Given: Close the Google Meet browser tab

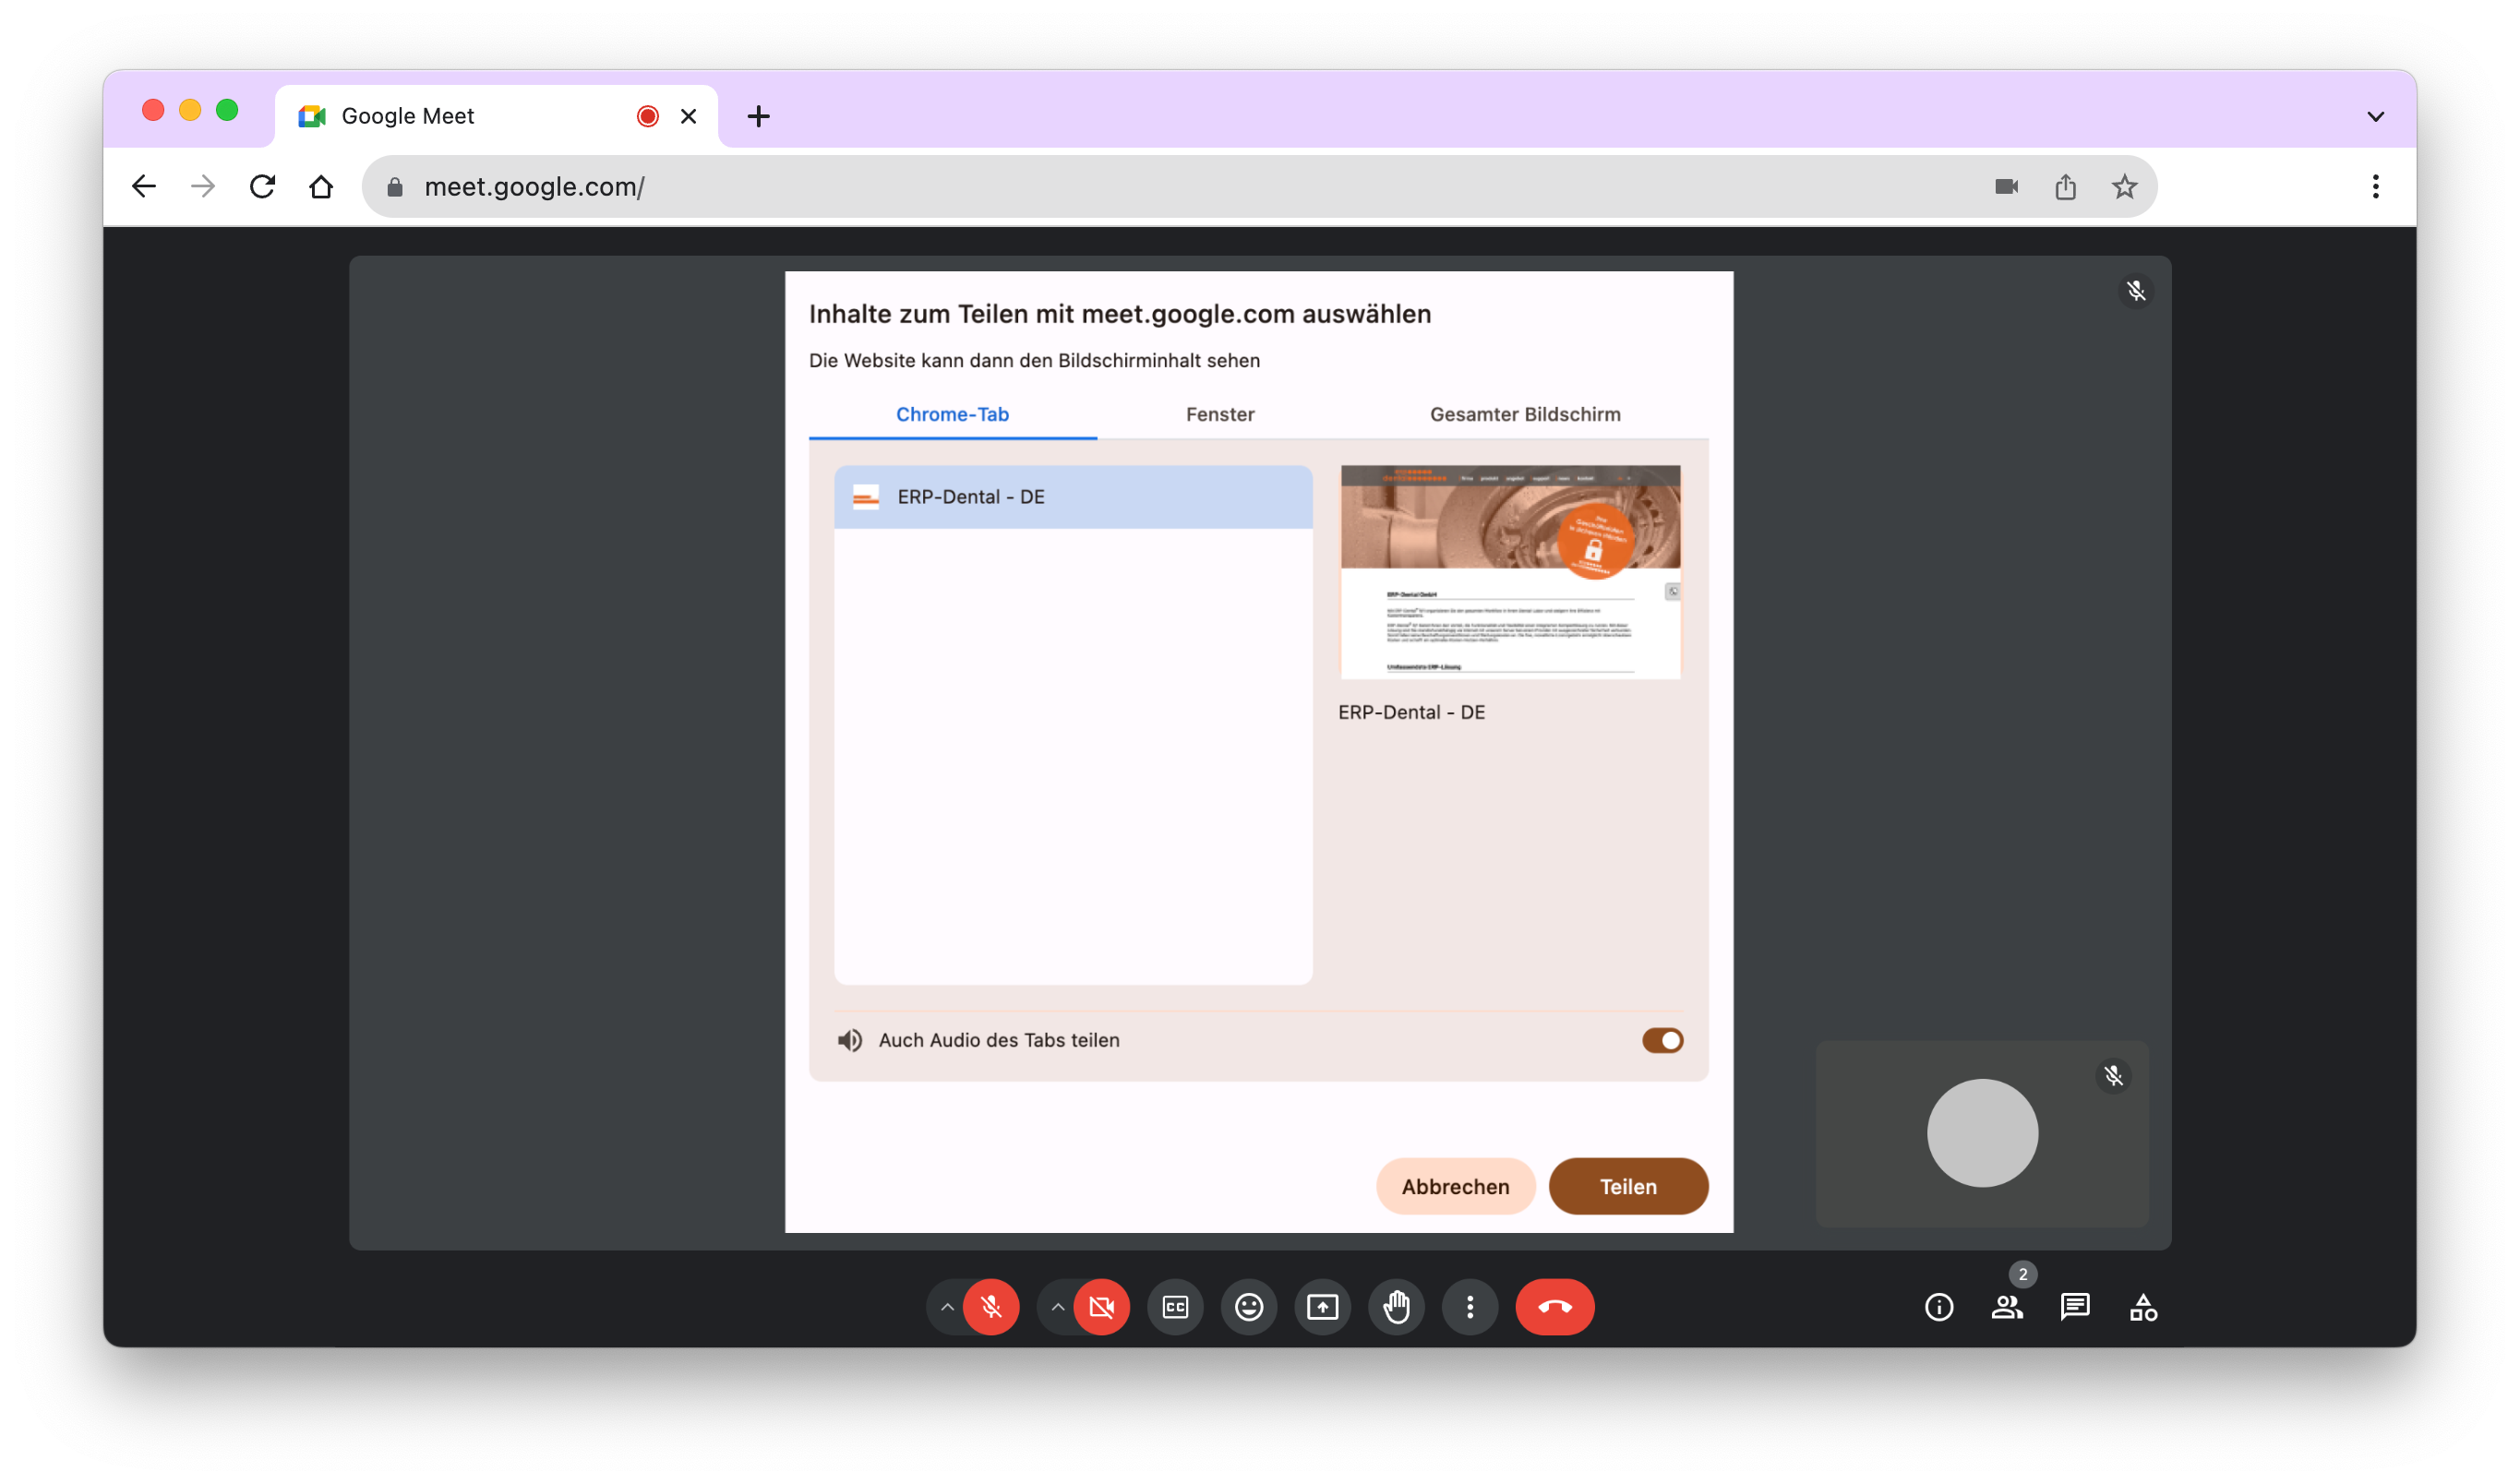Looking at the screenshot, I should (x=688, y=116).
